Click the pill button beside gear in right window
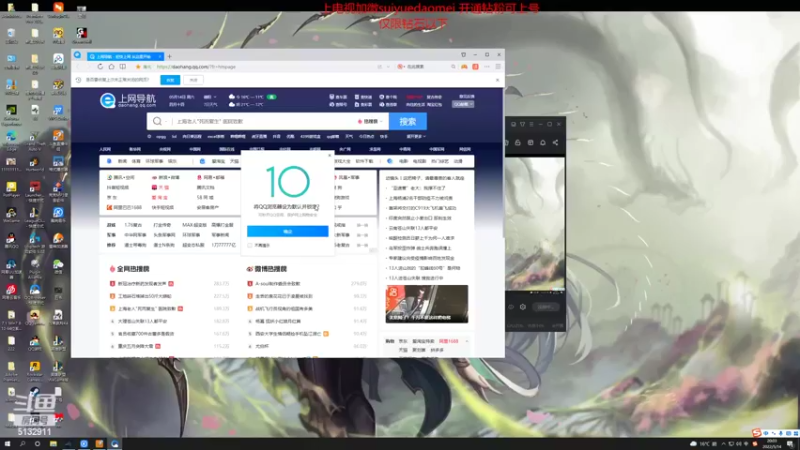The image size is (800, 450). pos(546,307)
